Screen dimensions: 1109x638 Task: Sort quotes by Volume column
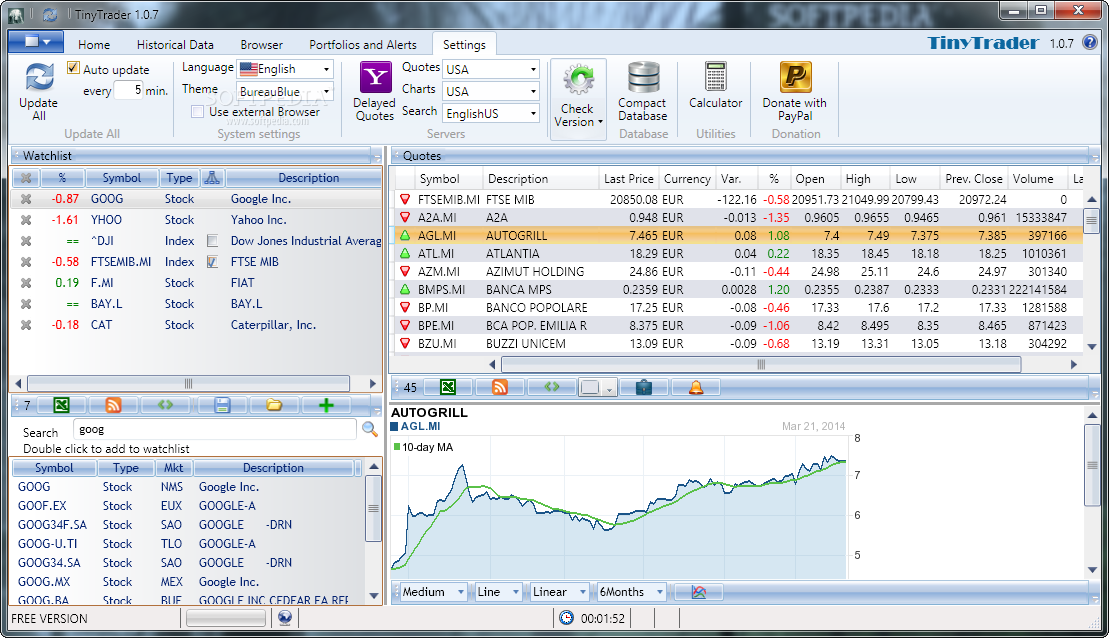click(x=1033, y=179)
